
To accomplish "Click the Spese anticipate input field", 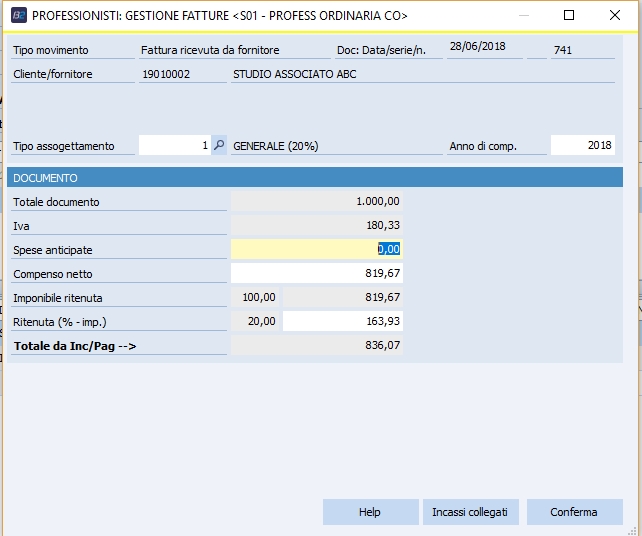I will [x=317, y=249].
